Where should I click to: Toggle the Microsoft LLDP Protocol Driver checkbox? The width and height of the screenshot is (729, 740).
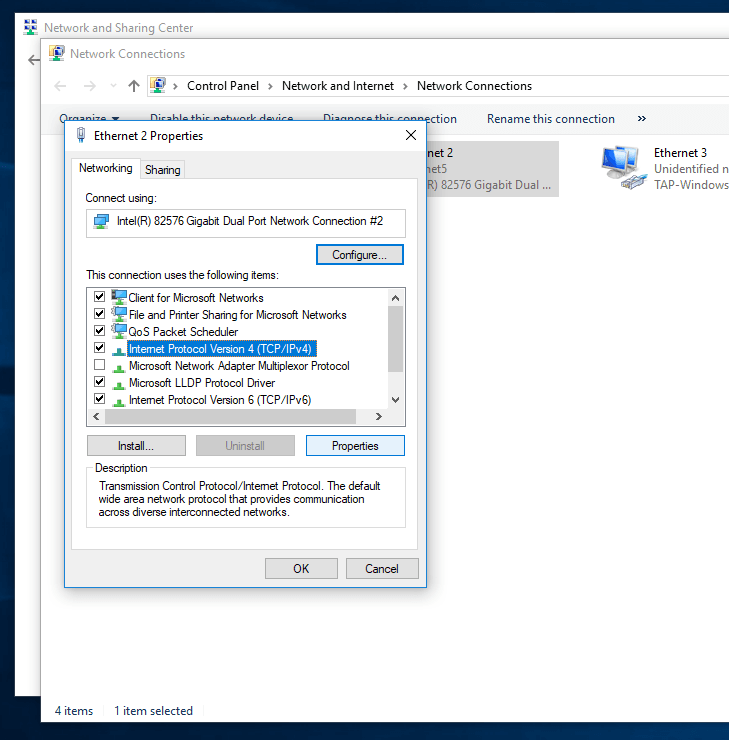[x=99, y=383]
